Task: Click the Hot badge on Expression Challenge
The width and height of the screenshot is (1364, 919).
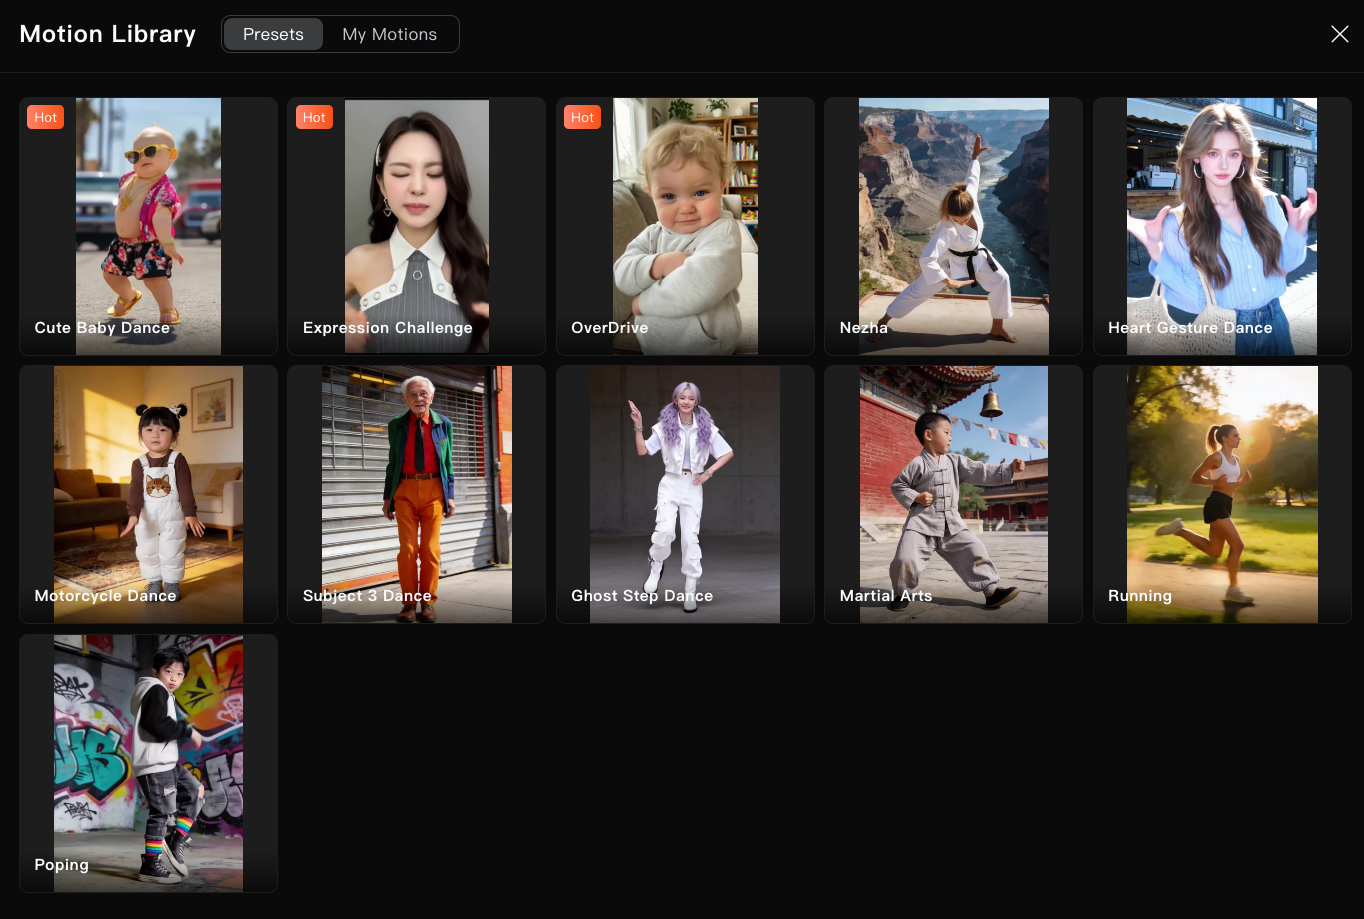Action: click(x=314, y=117)
